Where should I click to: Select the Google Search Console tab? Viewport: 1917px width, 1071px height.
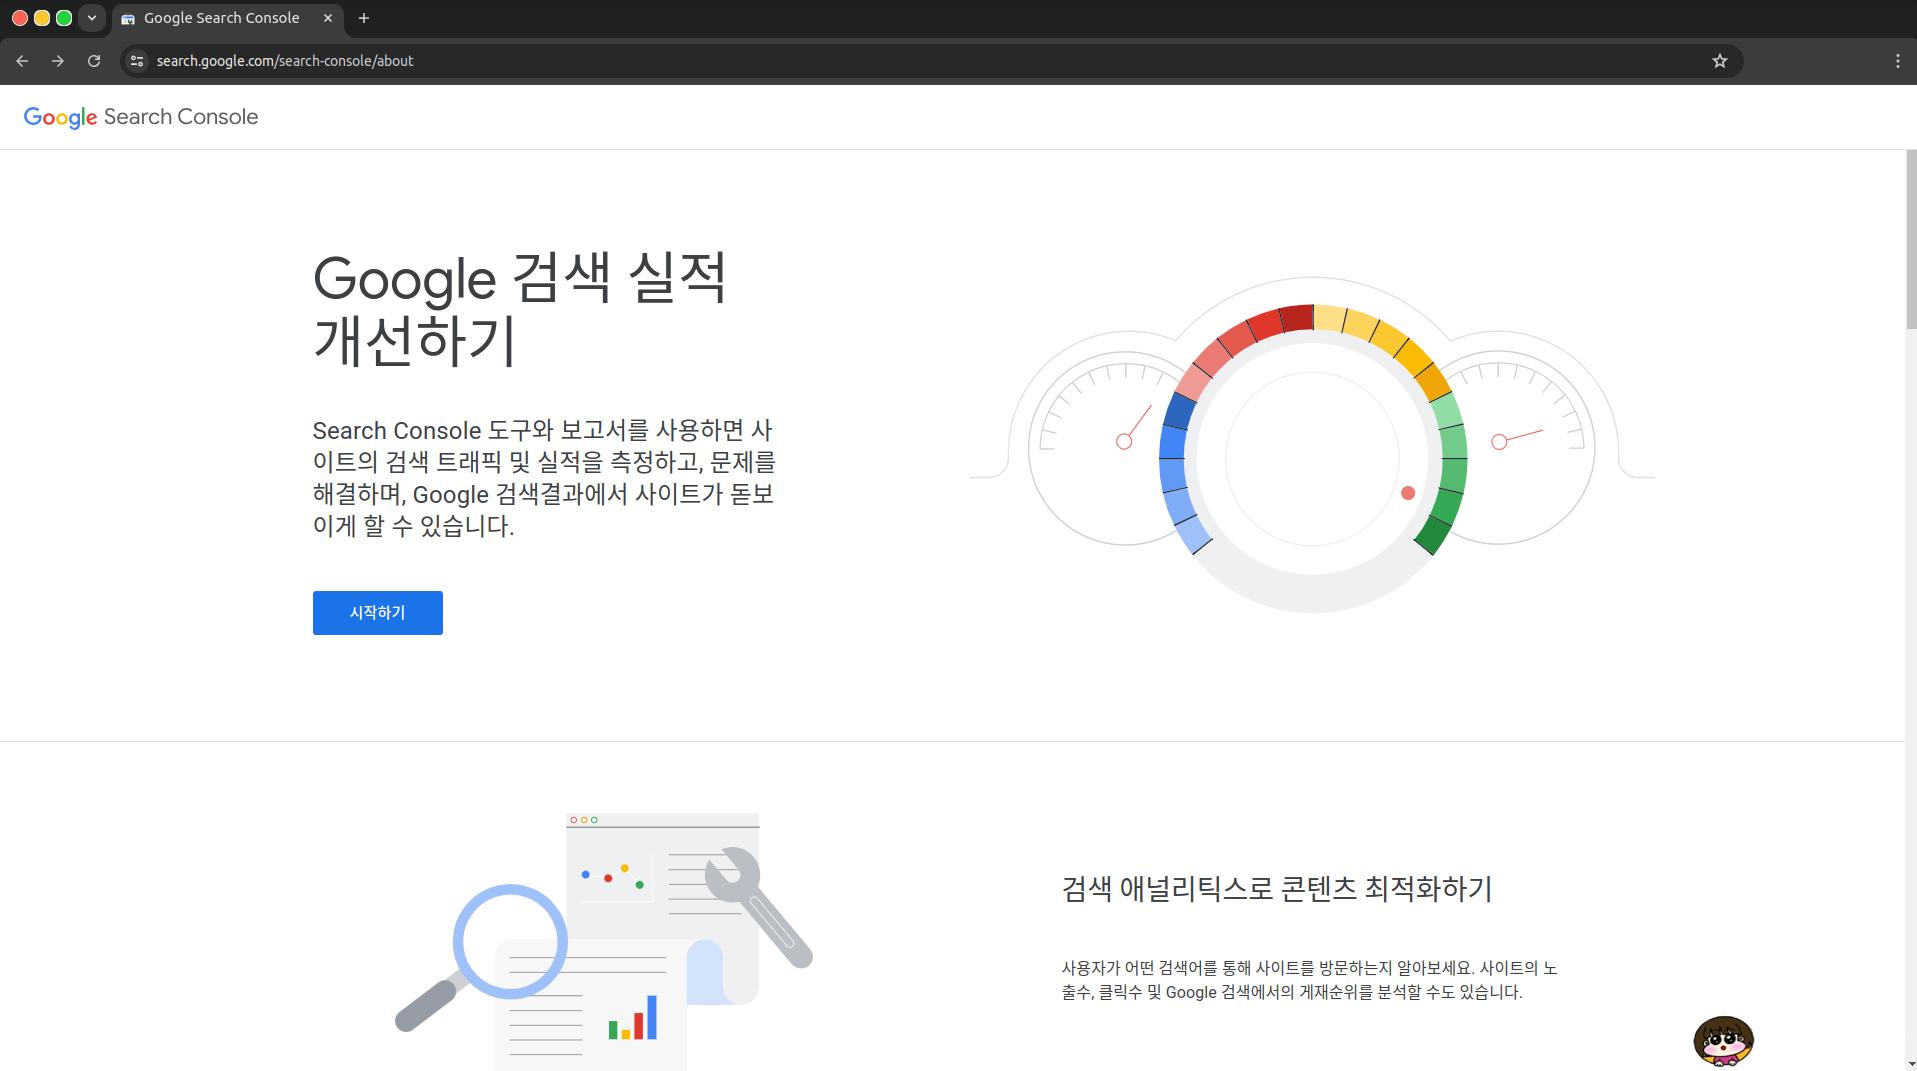click(x=228, y=18)
